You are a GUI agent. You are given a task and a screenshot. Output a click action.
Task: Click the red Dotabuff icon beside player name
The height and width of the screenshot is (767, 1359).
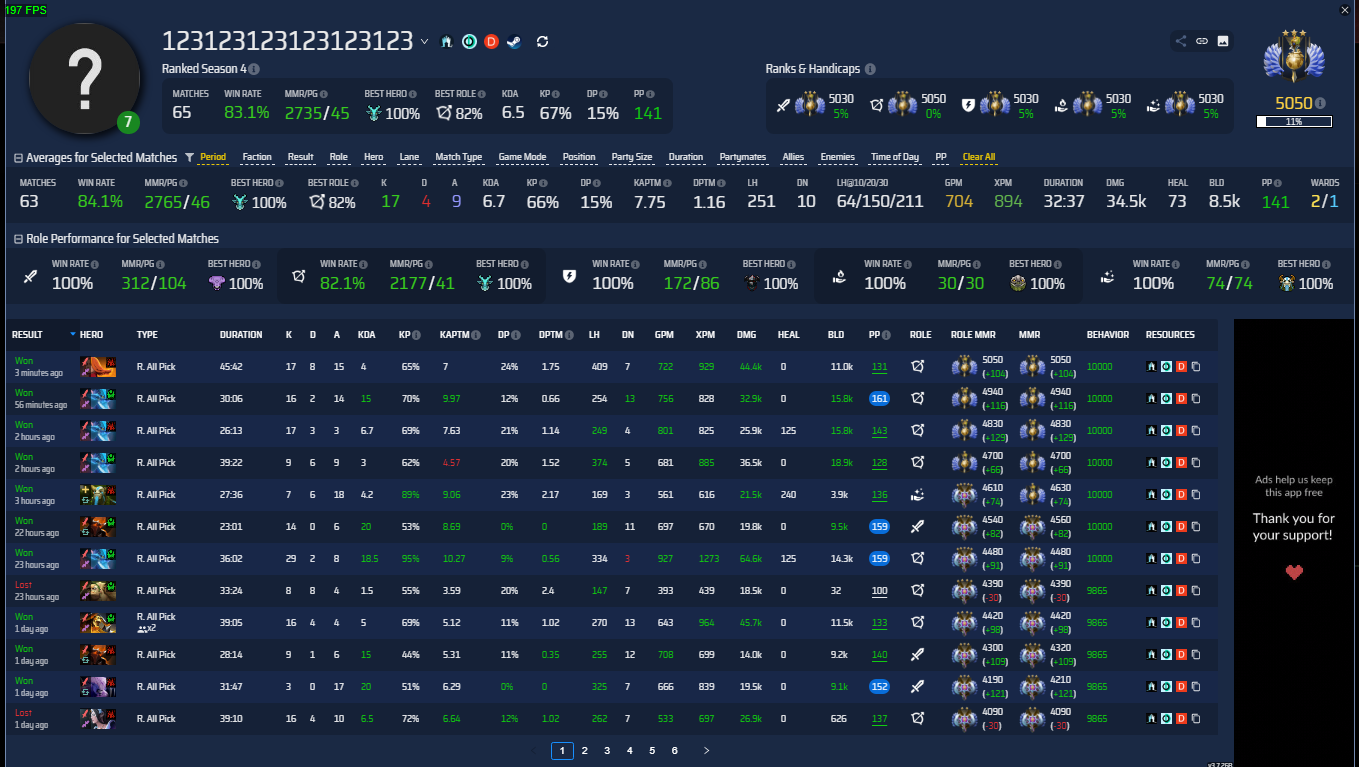point(491,42)
